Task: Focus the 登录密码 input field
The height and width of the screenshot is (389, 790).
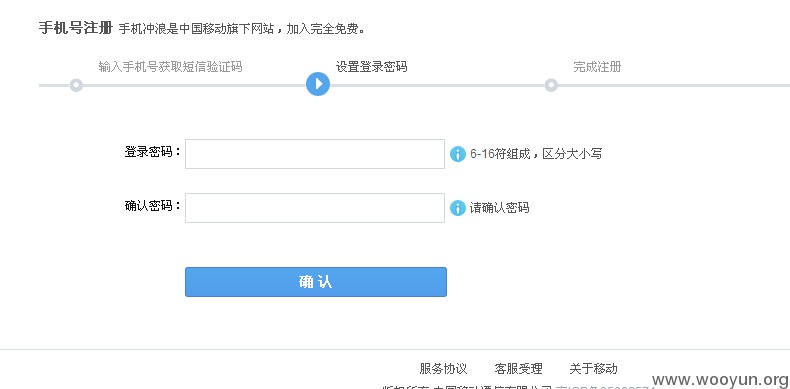Action: pos(315,154)
